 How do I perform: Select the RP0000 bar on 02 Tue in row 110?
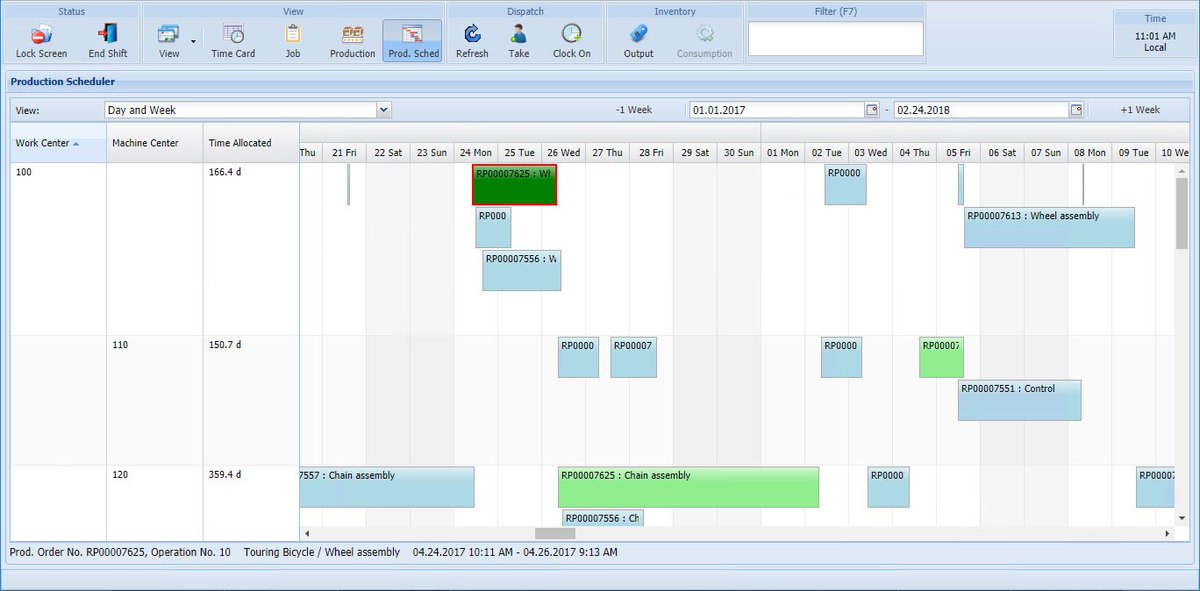pyautogui.click(x=841, y=357)
